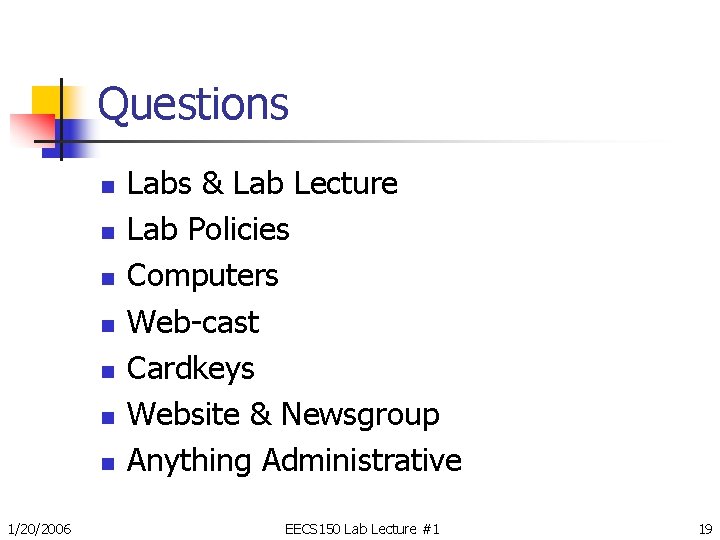
Task: Click the blue bullet beside Labs & Lab Lecture
Action: tap(108, 187)
